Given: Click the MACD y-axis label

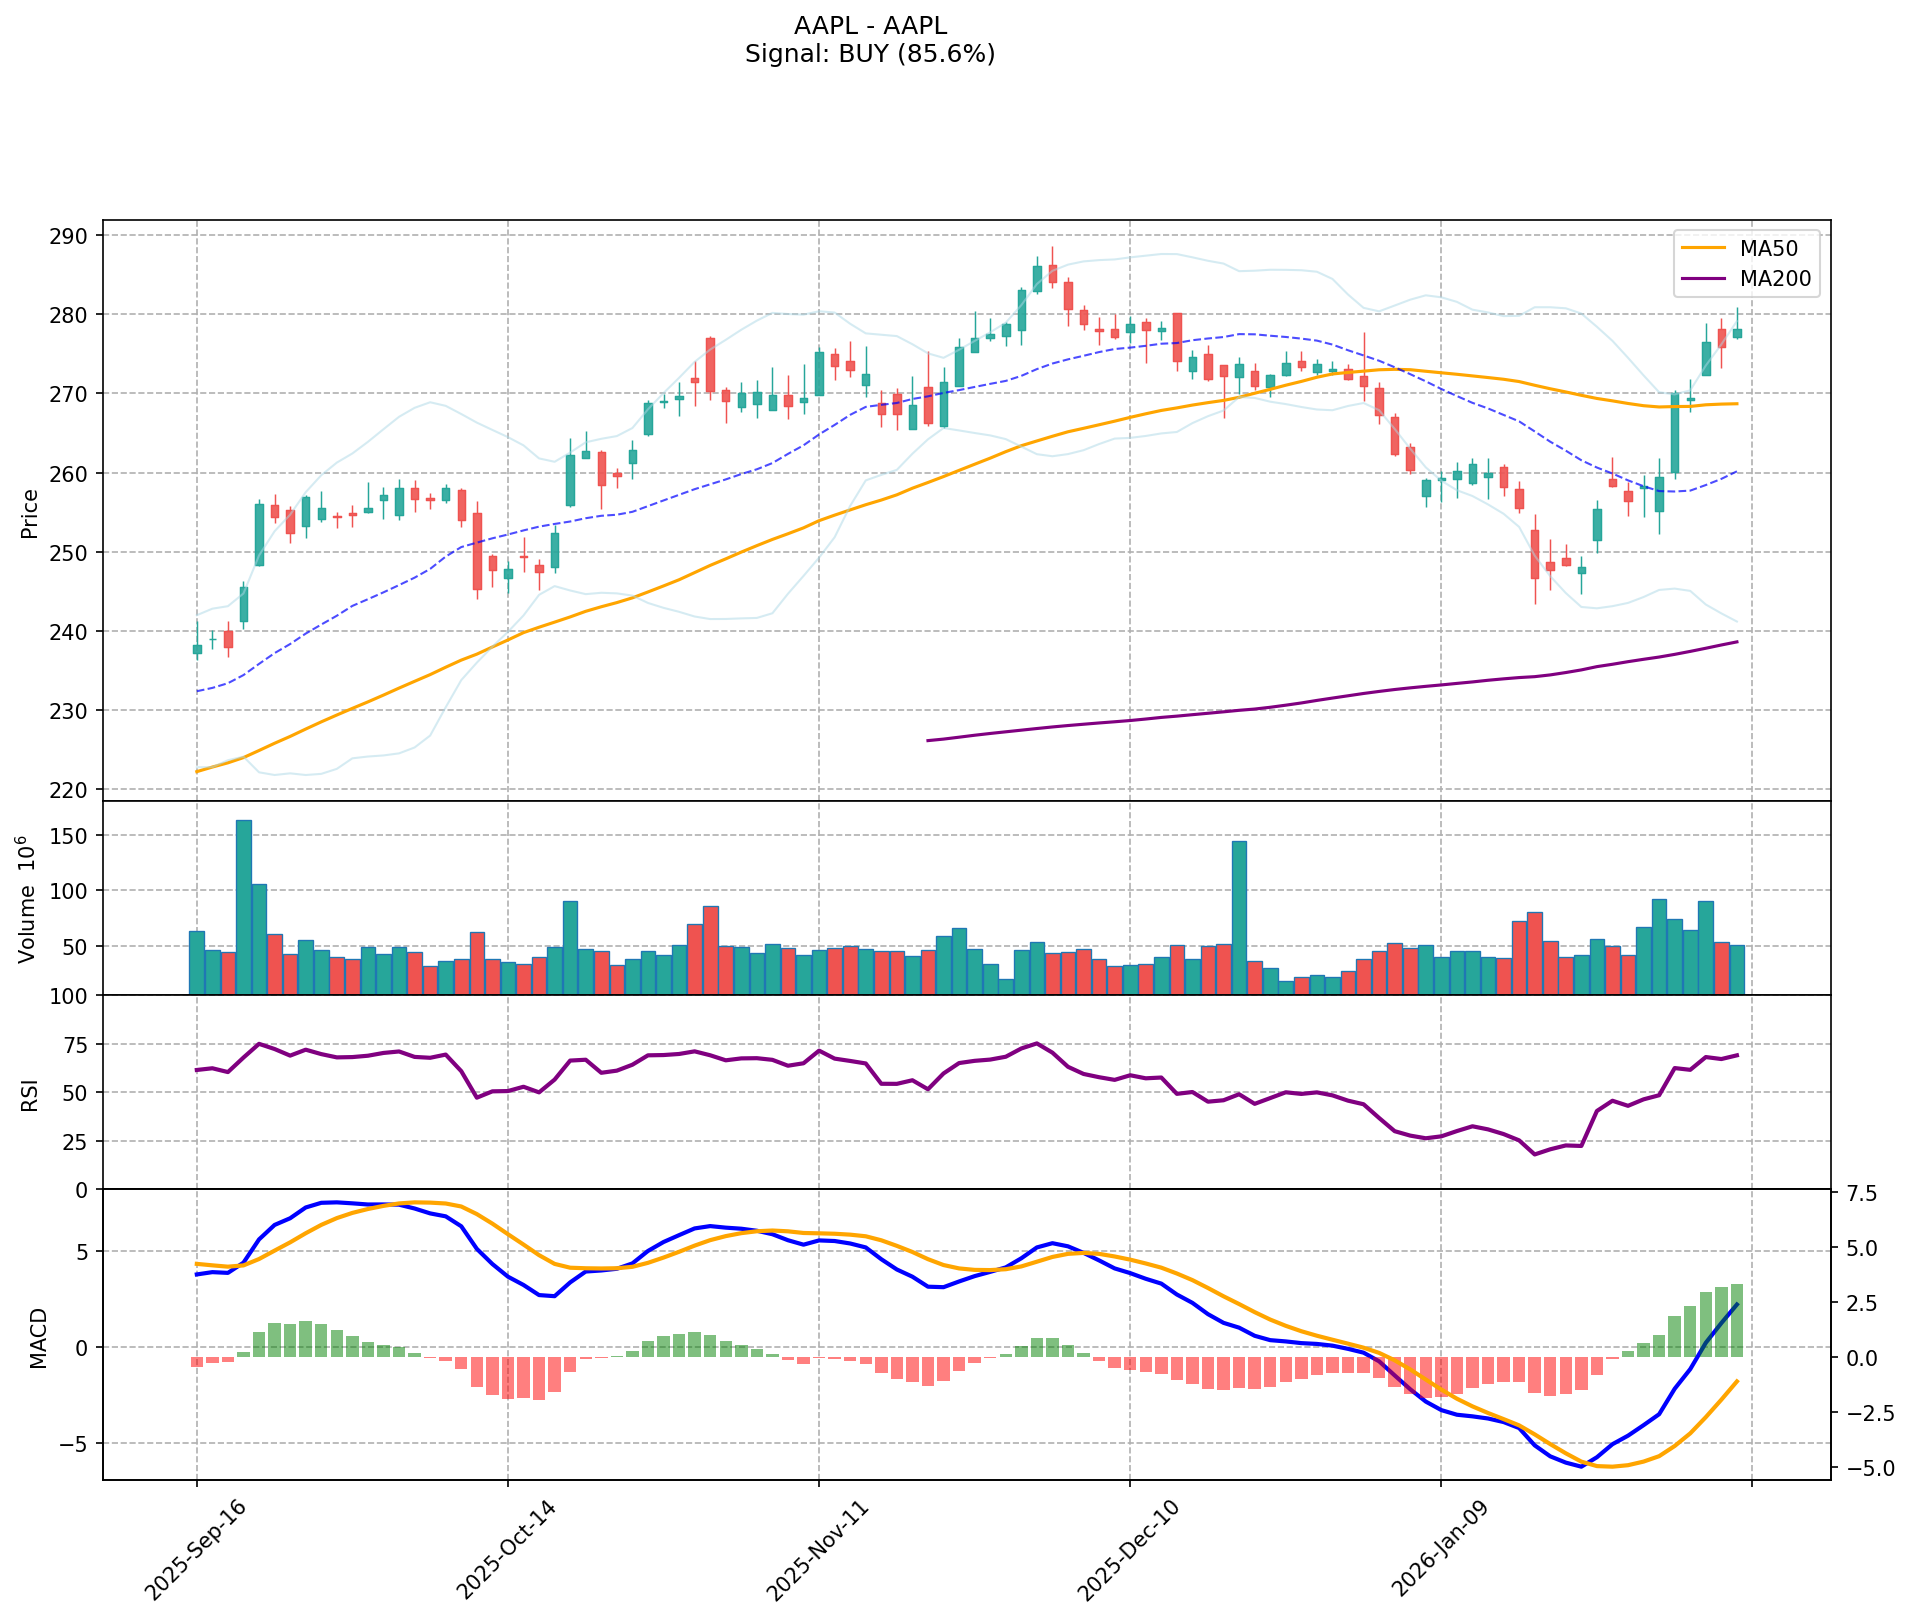Looking at the screenshot, I should pos(38,1337).
